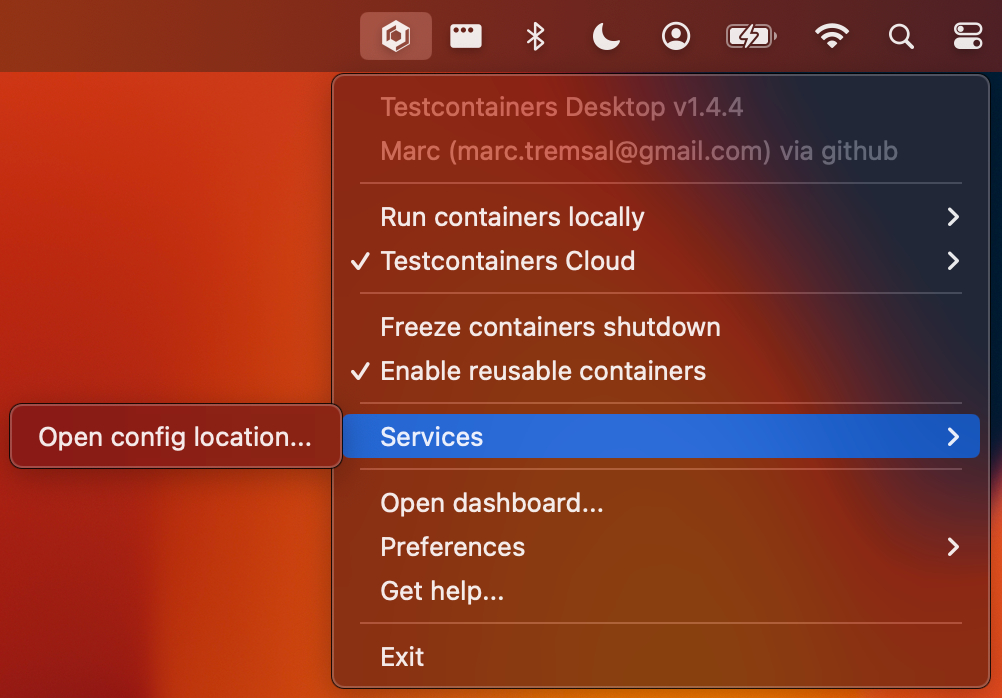This screenshot has height=698, width=1002.
Task: Open the Control Center icon
Action: point(968,36)
